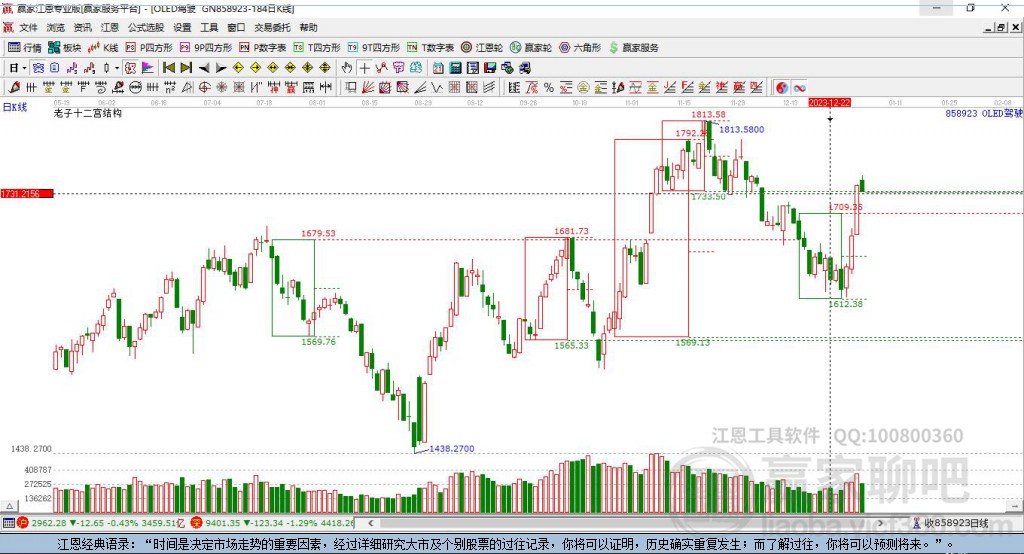The width and height of the screenshot is (1024, 554).
Task: Open the 江恩轮 wheel tool
Action: 482,48
